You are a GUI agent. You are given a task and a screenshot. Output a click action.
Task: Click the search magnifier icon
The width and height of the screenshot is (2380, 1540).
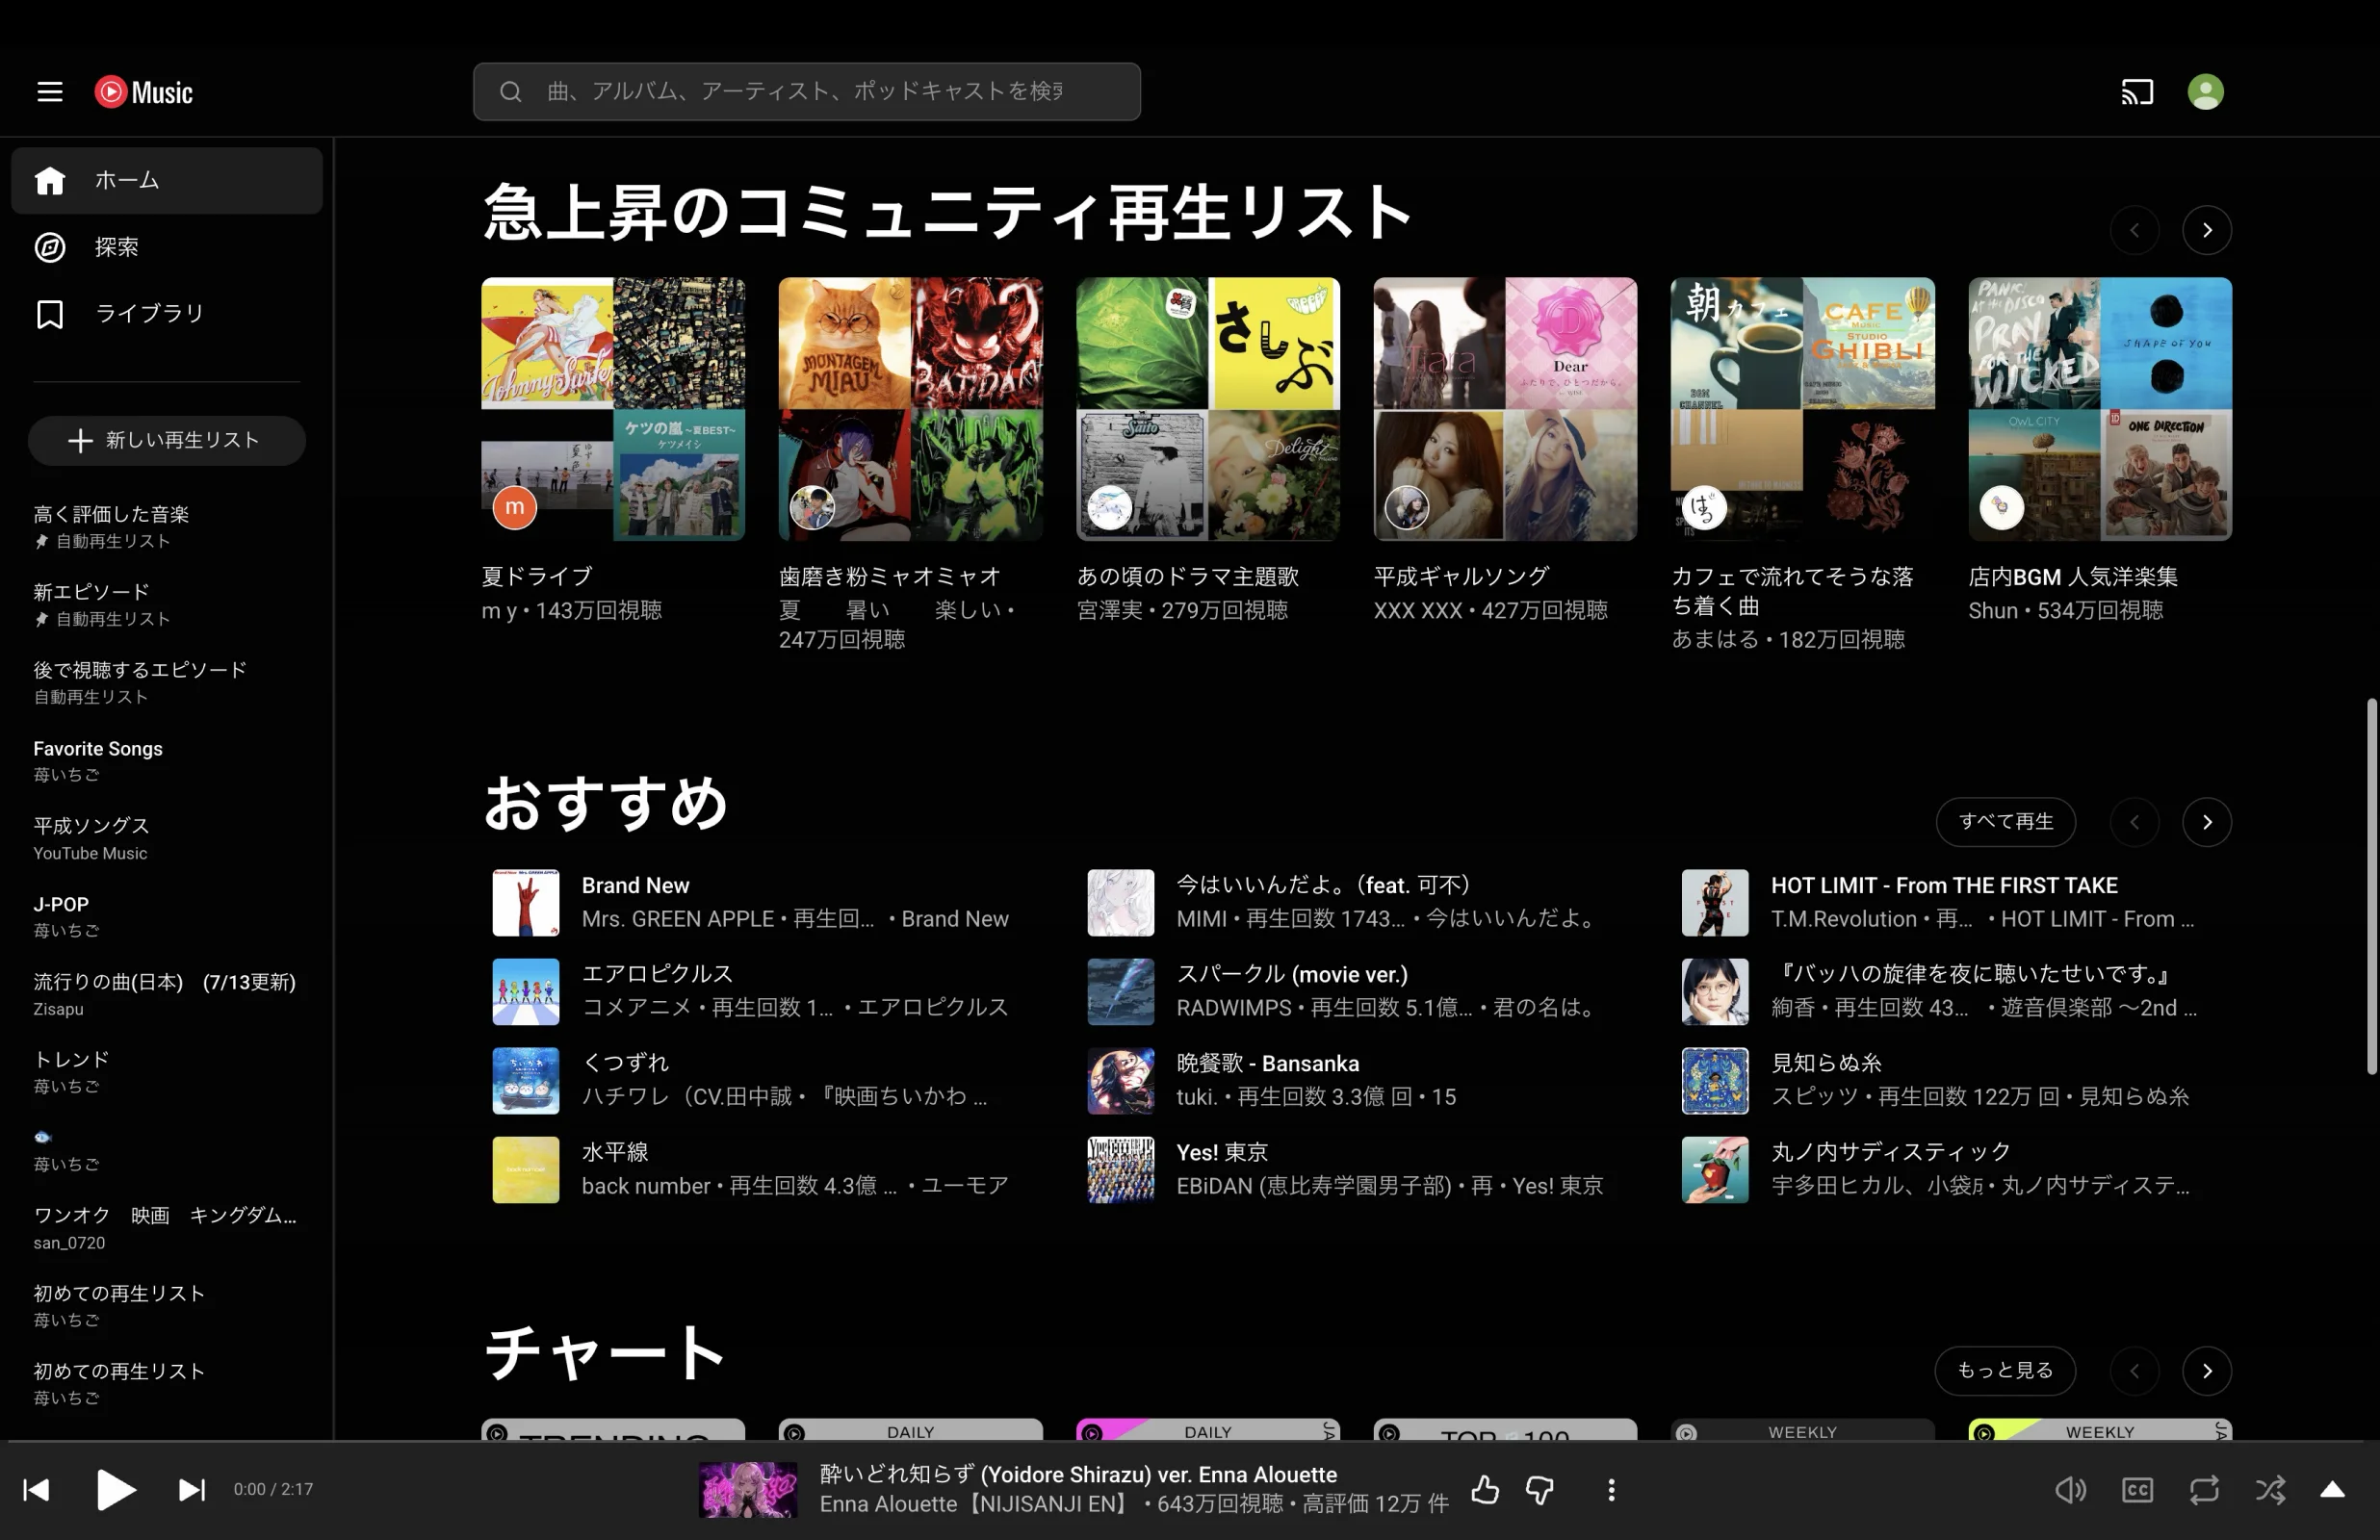pos(511,92)
